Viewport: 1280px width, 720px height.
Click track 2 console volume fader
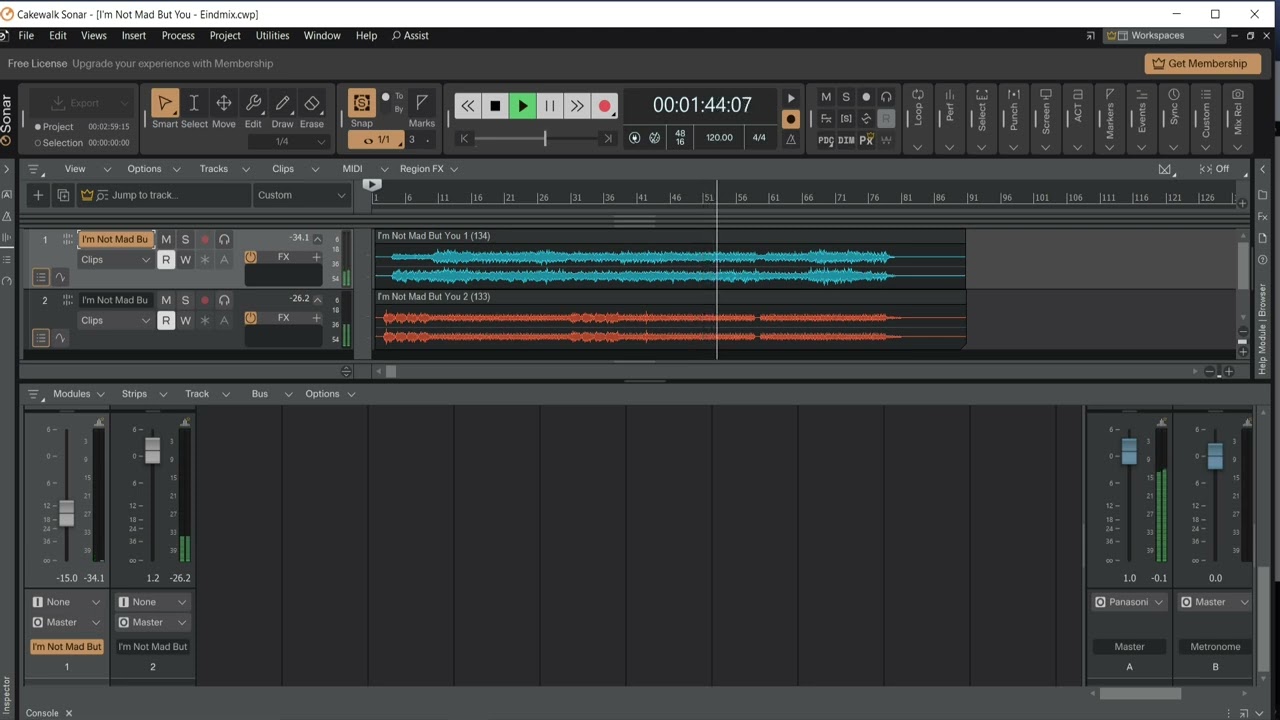coord(152,450)
